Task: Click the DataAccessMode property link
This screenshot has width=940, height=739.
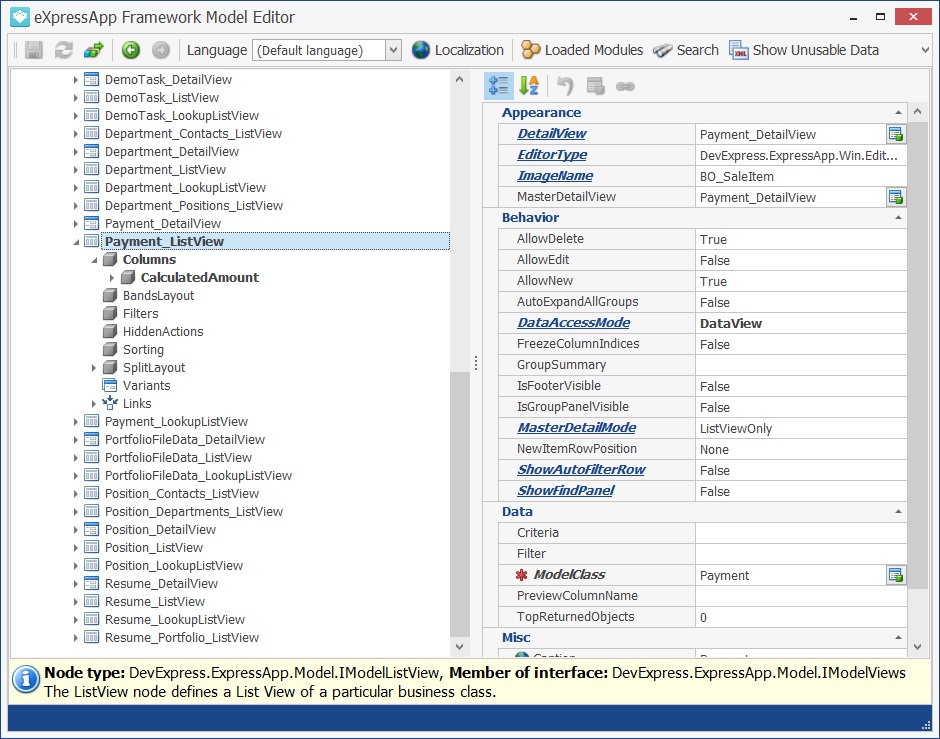Action: point(574,322)
